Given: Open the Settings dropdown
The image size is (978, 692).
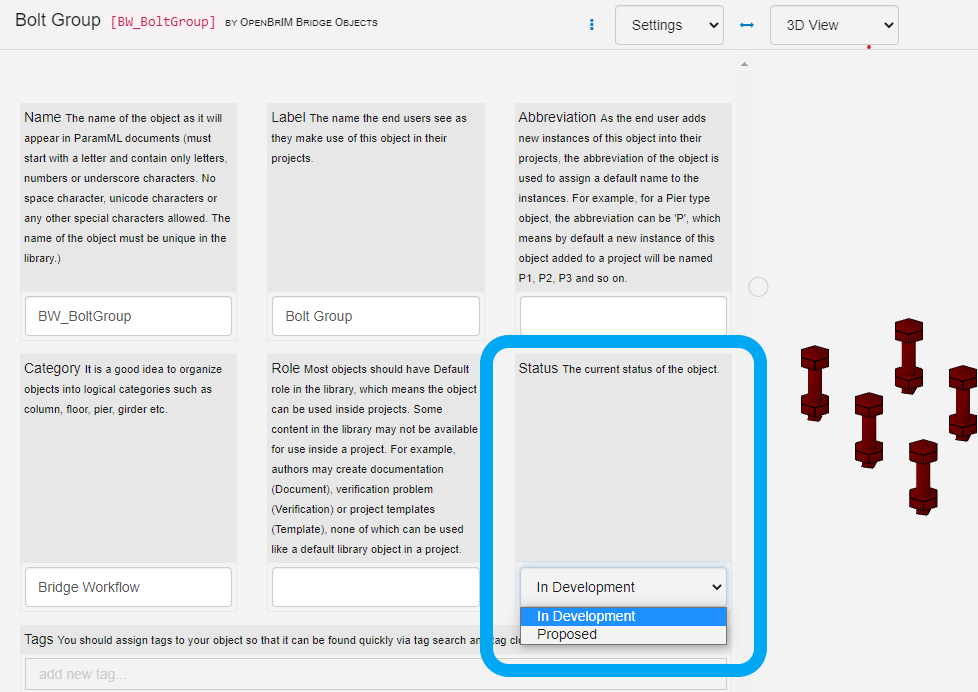Looking at the screenshot, I should click(x=669, y=25).
